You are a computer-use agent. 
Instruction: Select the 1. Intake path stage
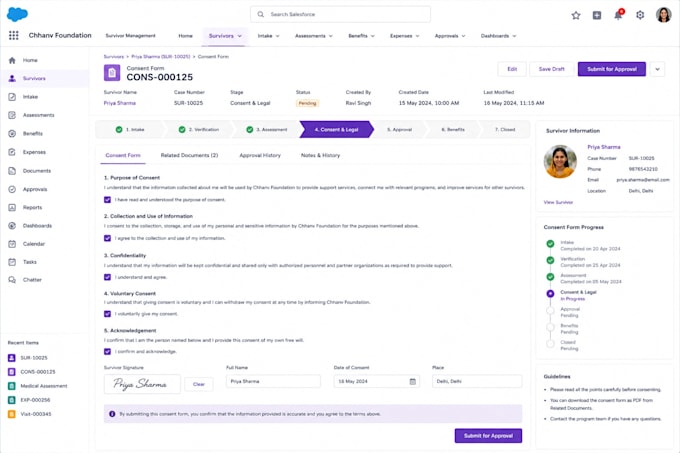(130, 130)
